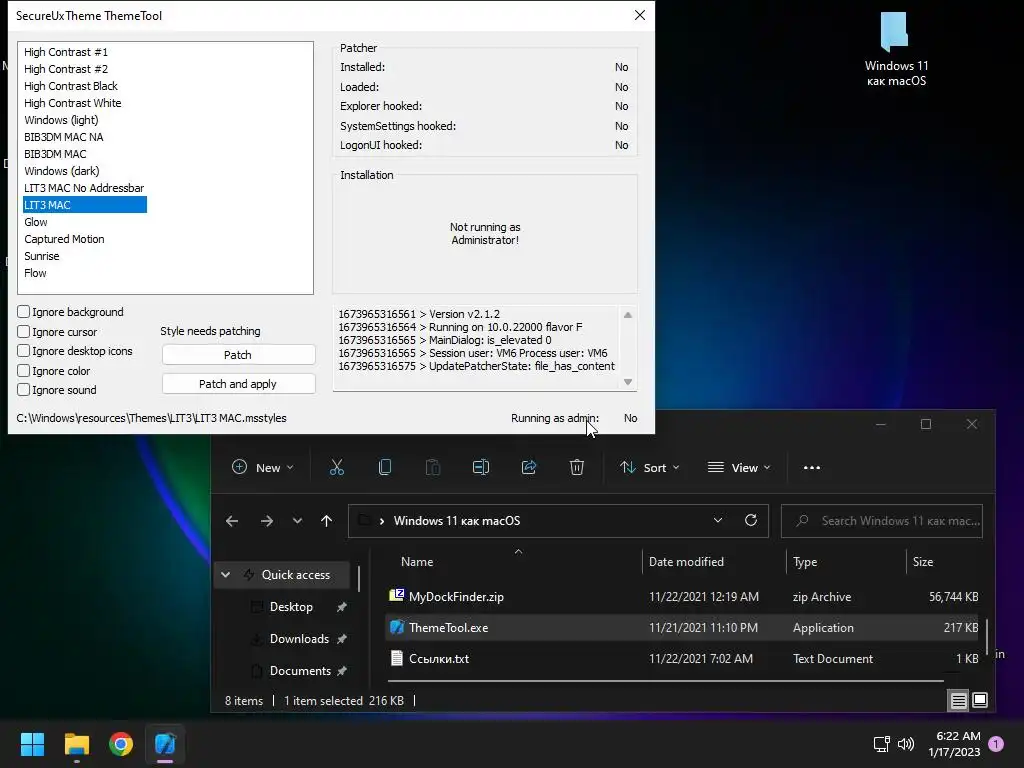Focus the Search Windows 11 как macOS field

pos(882,520)
